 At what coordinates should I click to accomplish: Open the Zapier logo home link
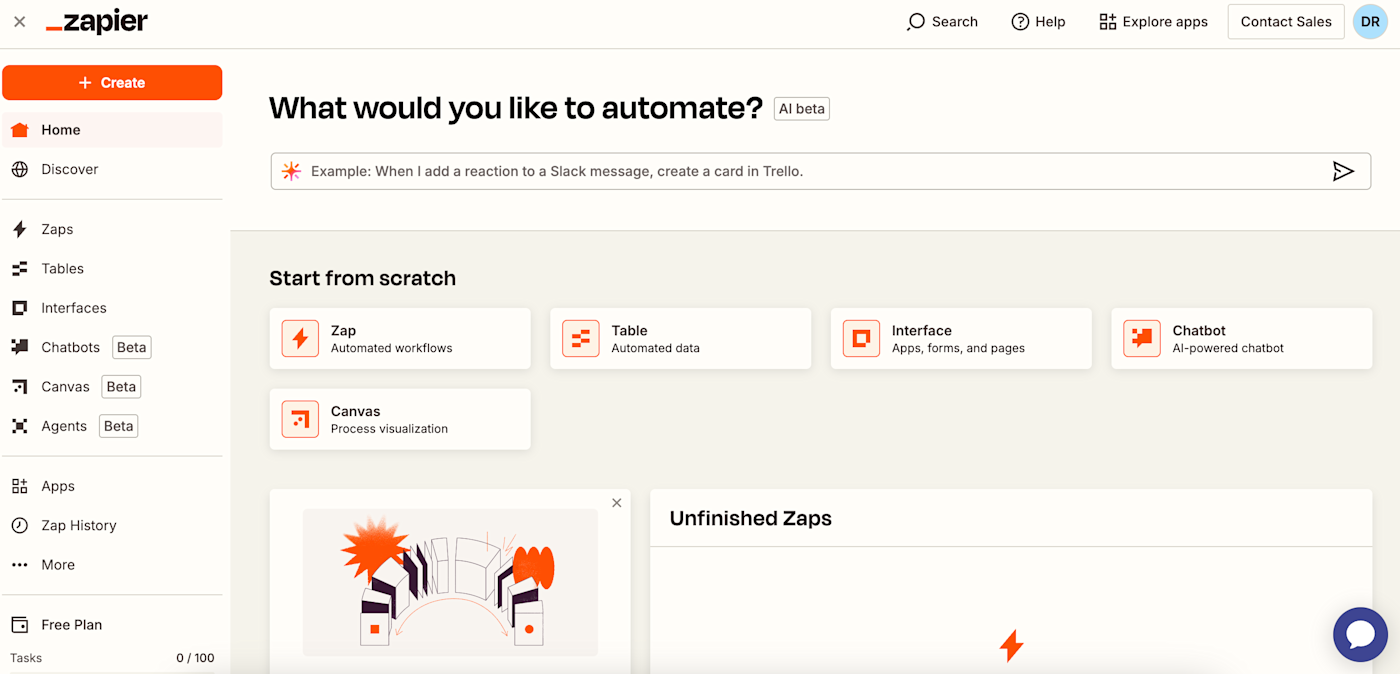click(x=97, y=23)
